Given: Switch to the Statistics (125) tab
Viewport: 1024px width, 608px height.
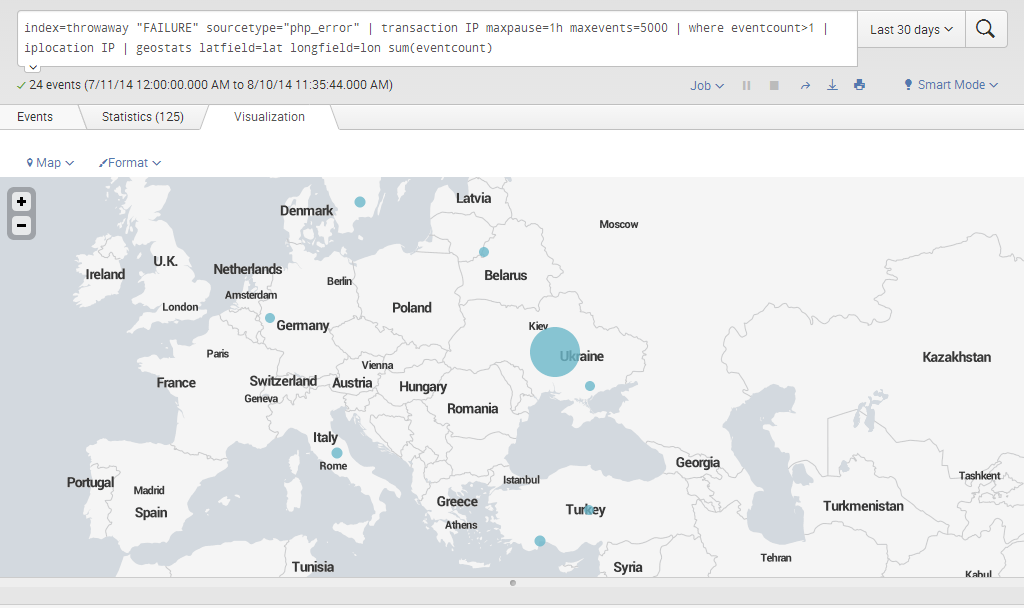Looking at the screenshot, I should click(142, 117).
